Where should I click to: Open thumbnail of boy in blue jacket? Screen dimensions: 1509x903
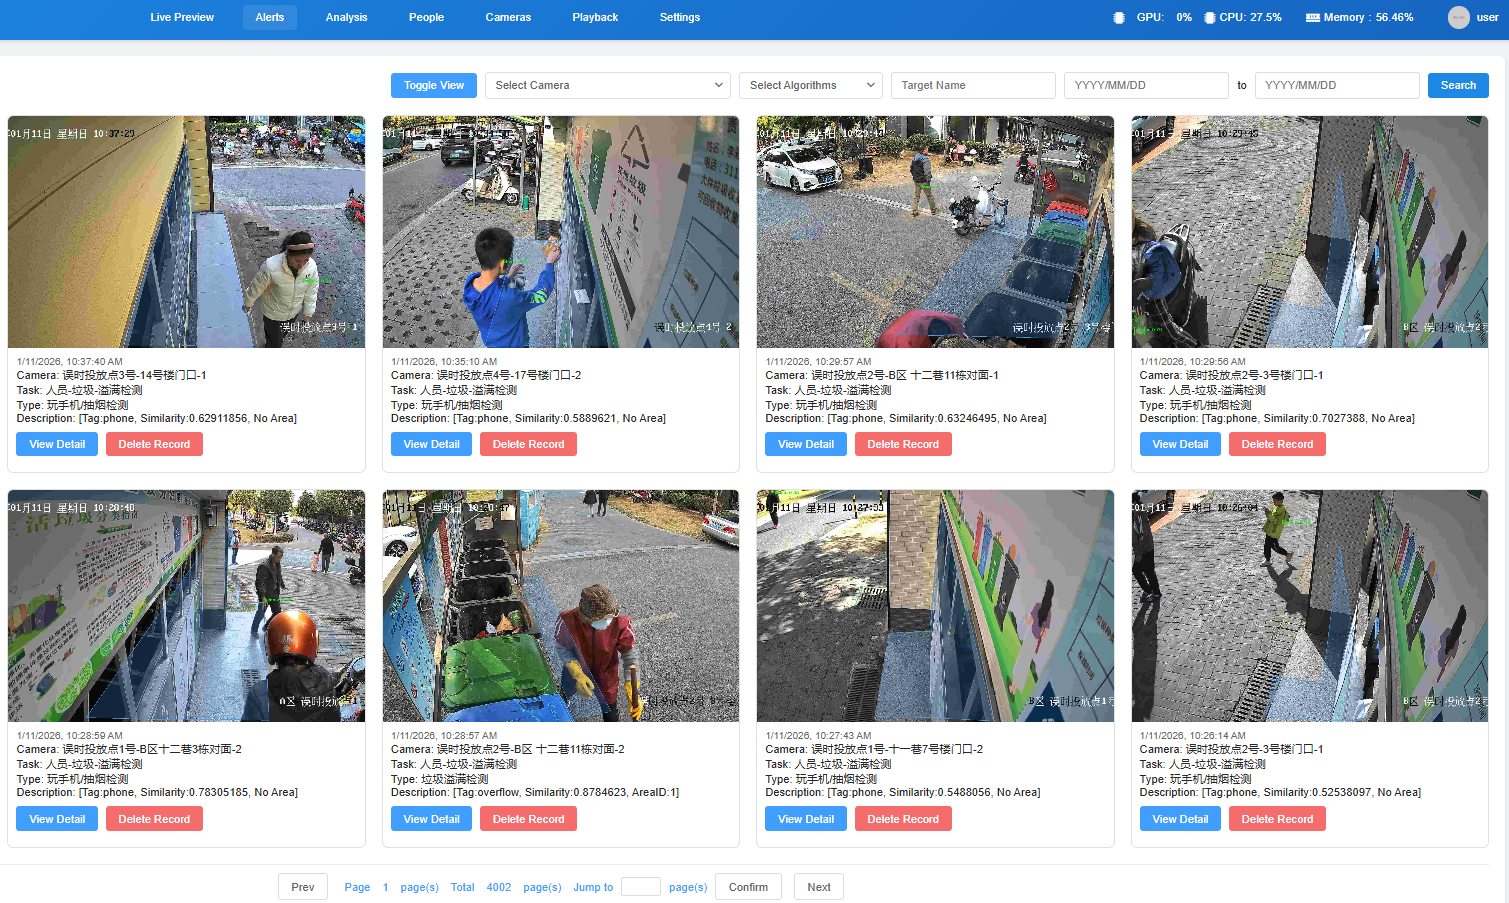pyautogui.click(x=561, y=232)
